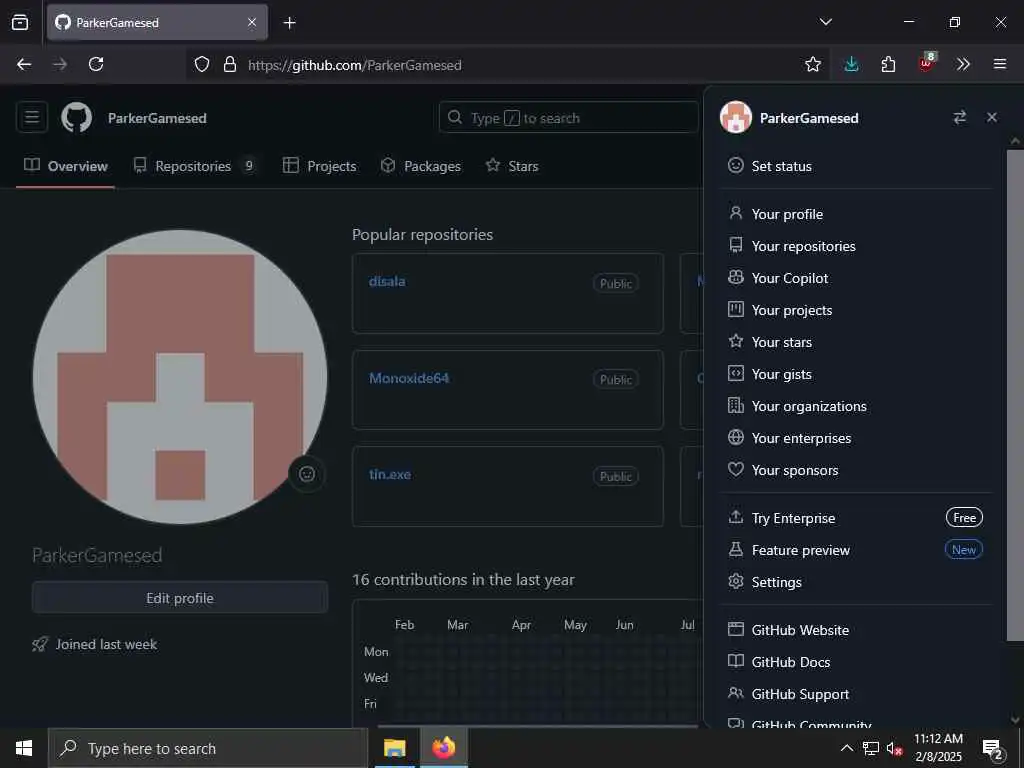Select Your profile menu item
This screenshot has width=1024, height=768.
pos(856,214)
